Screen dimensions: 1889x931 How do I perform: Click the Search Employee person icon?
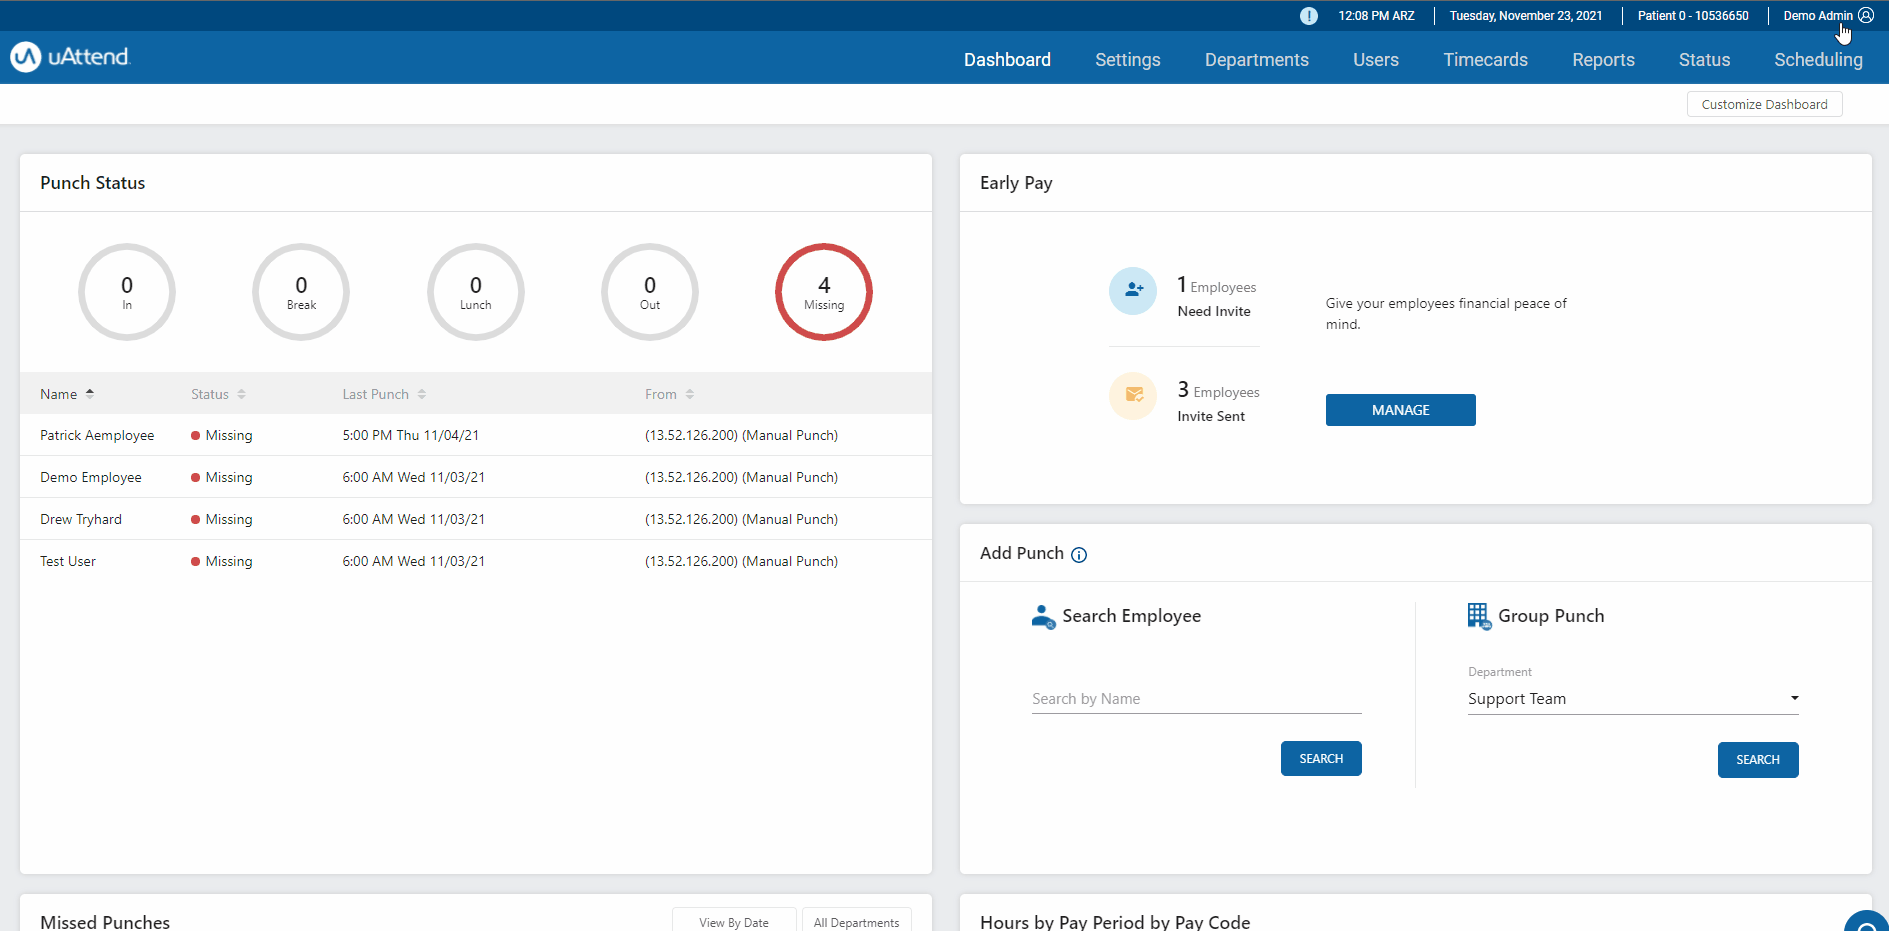pyautogui.click(x=1043, y=617)
